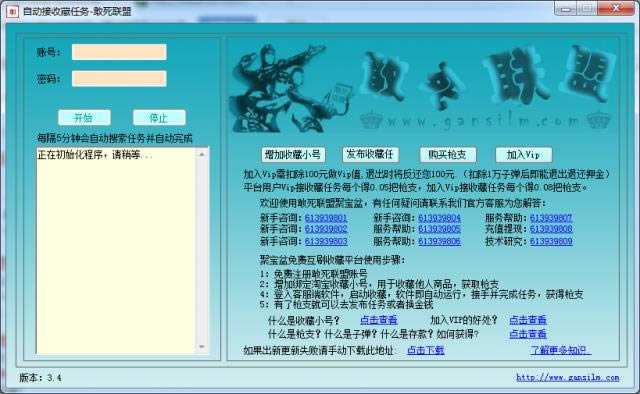
Task: Click the 账号 account input field
Action: 119,52
